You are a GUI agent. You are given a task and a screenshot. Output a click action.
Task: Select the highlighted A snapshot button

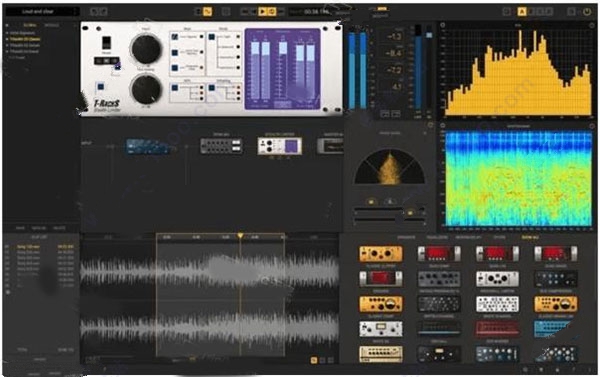click(x=522, y=12)
